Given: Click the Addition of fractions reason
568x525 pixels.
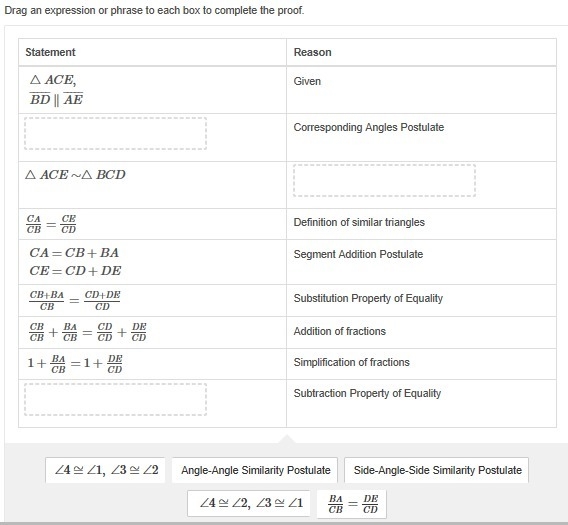Looking at the screenshot, I should tap(340, 331).
